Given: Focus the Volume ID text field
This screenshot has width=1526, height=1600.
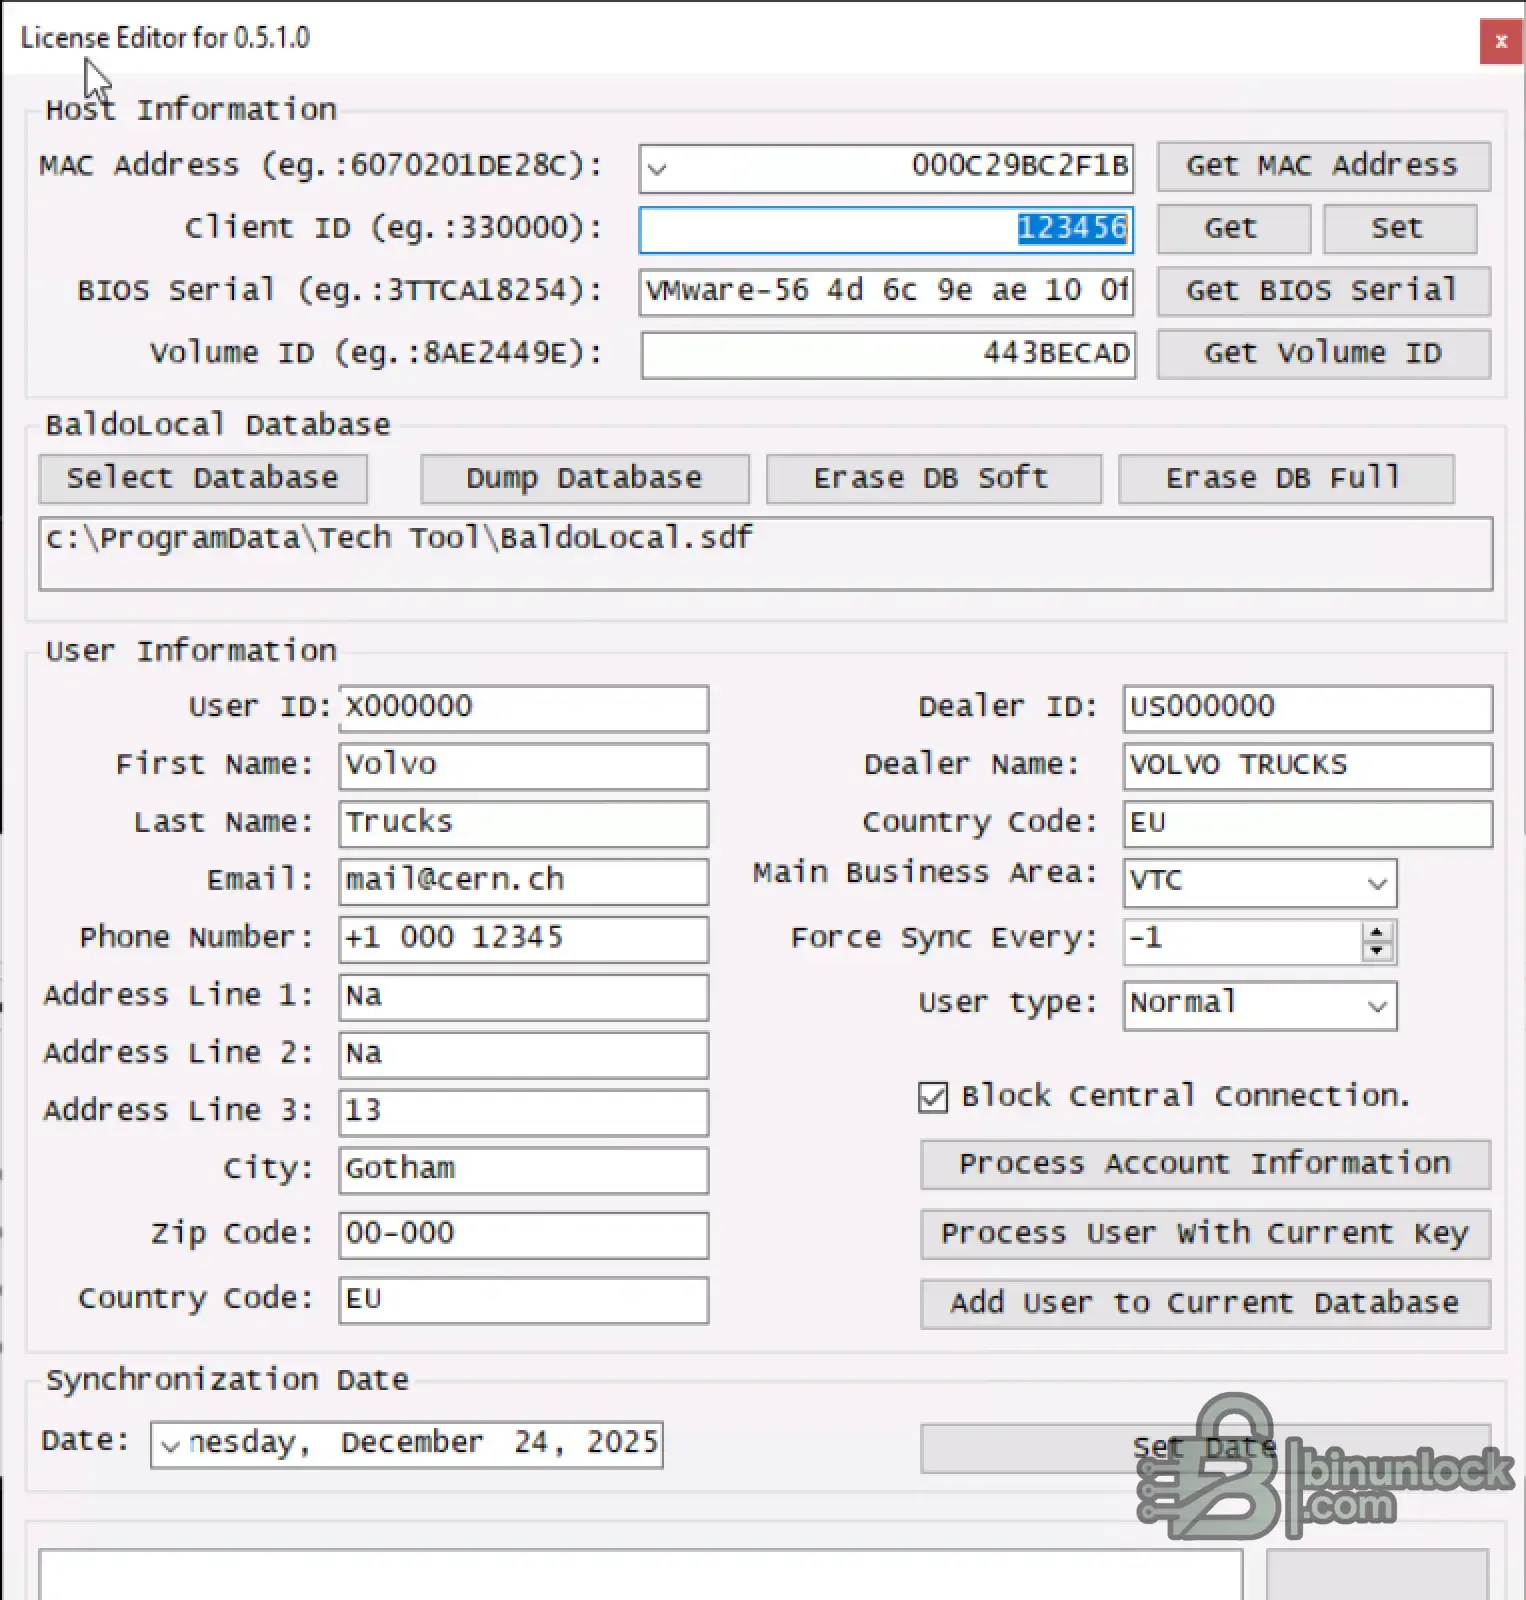Looking at the screenshot, I should tap(888, 355).
